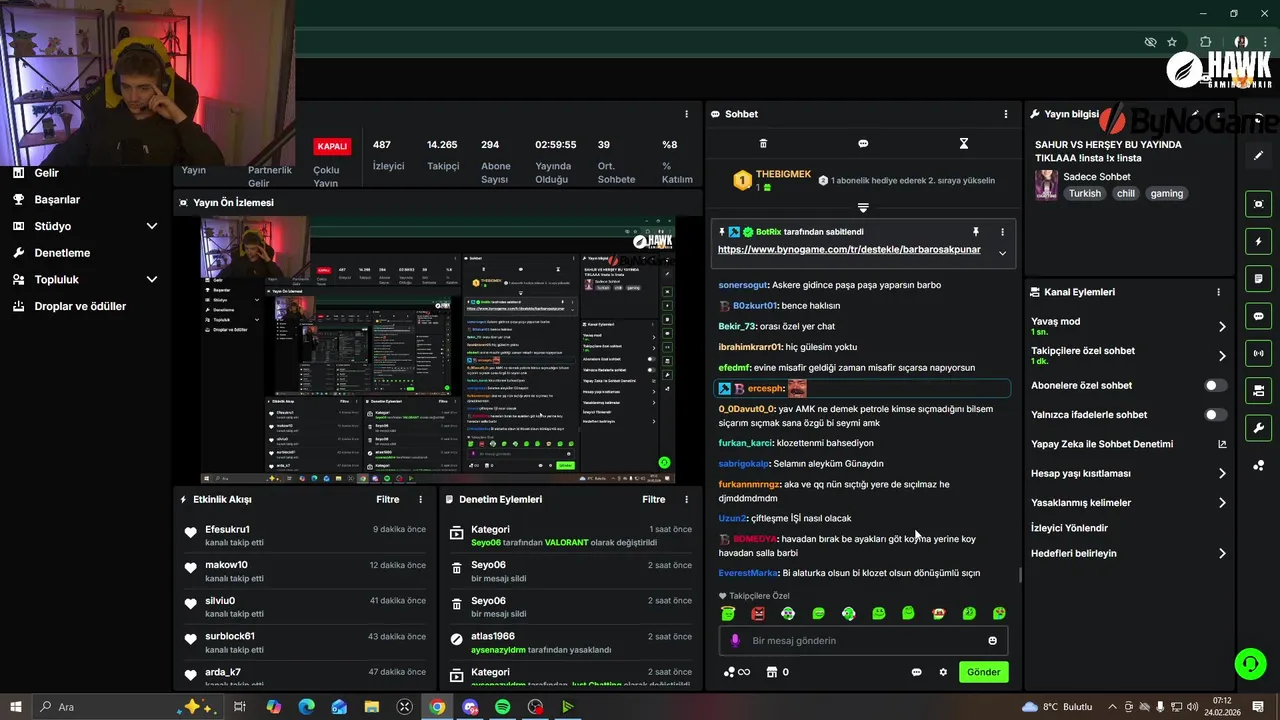Open Kanal Eylemleri three-dot menu

coord(1218,292)
